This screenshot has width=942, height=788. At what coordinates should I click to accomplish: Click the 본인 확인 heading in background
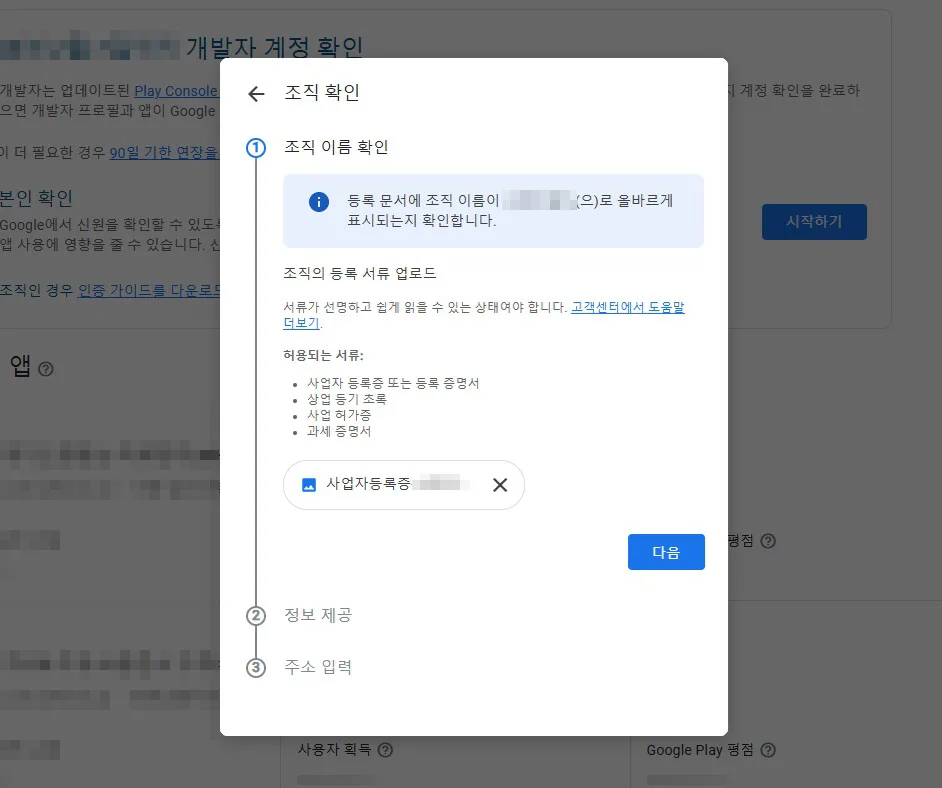click(x=36, y=198)
